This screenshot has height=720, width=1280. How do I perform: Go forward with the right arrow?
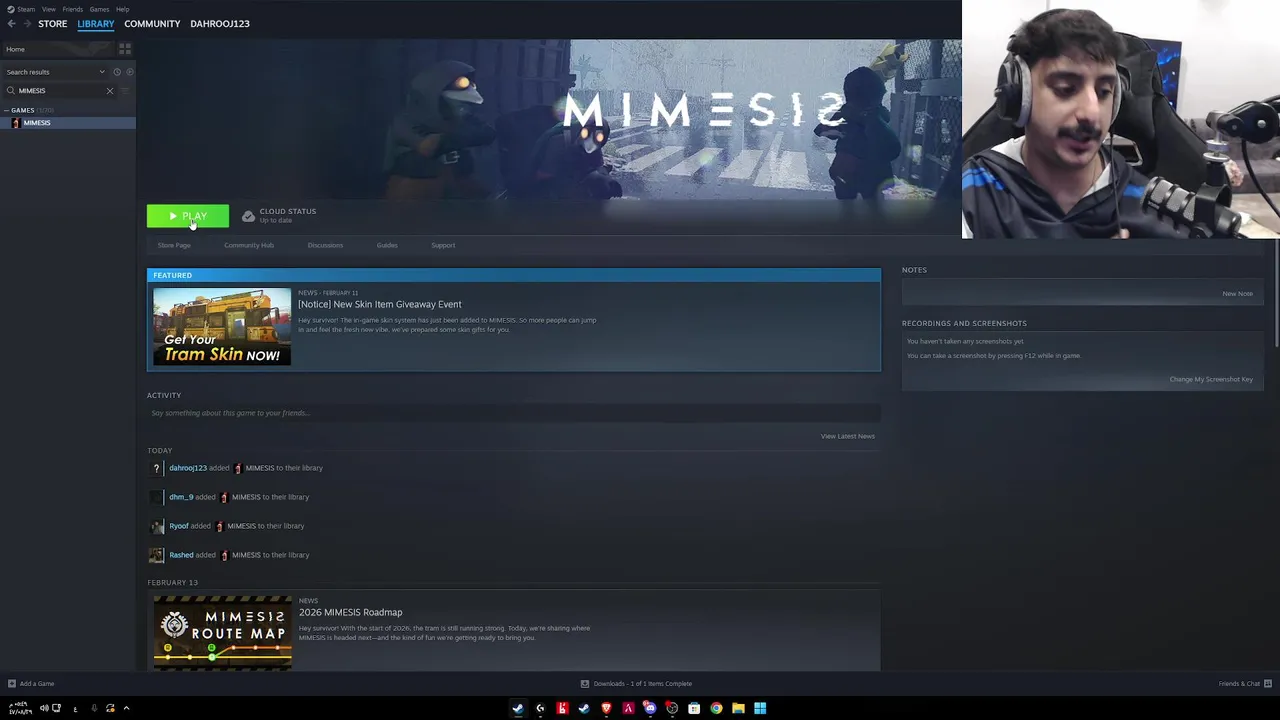pyautogui.click(x=27, y=23)
